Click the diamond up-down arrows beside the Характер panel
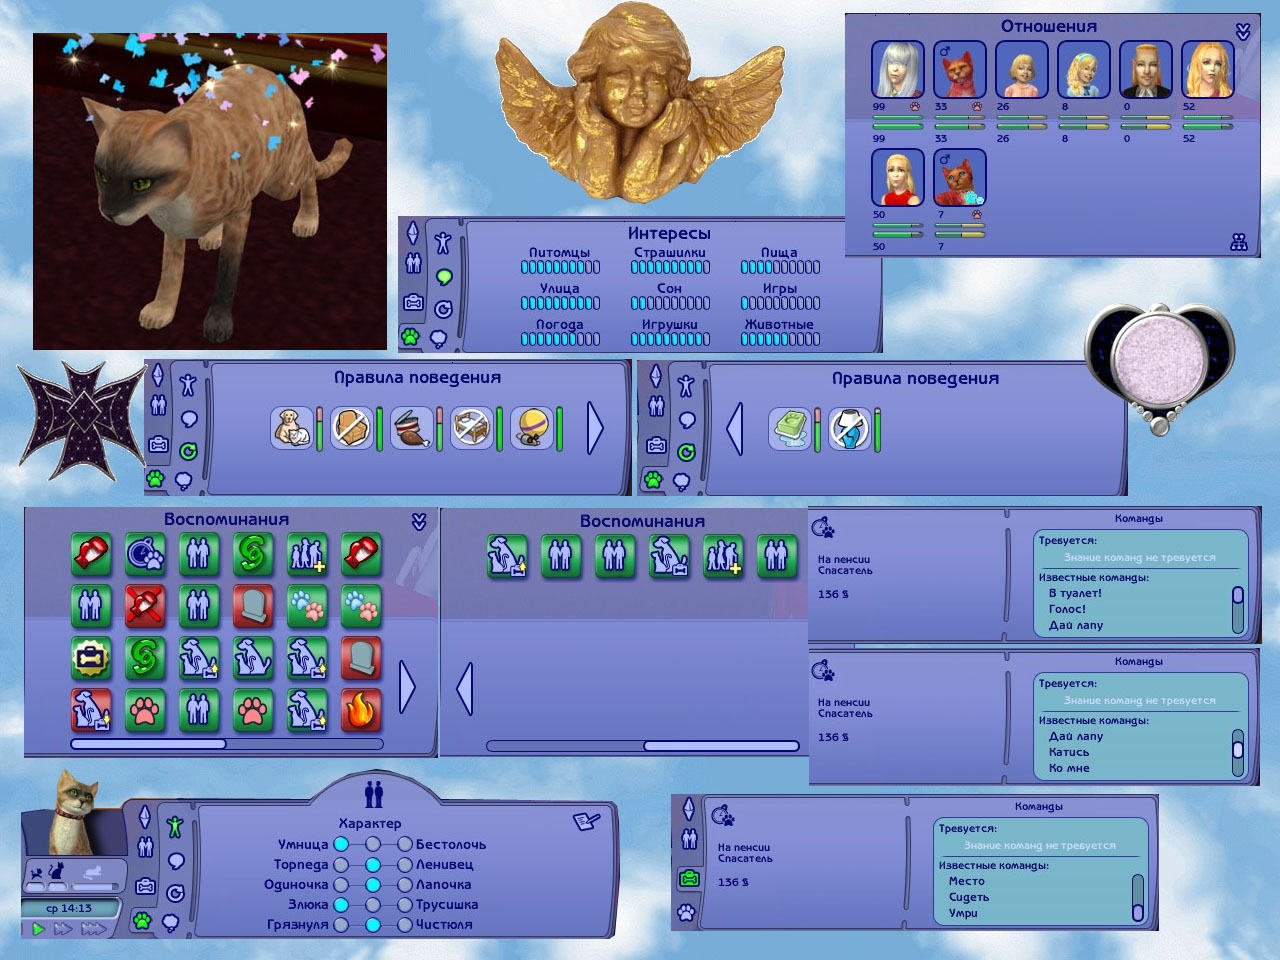The image size is (1280, 960). click(145, 817)
